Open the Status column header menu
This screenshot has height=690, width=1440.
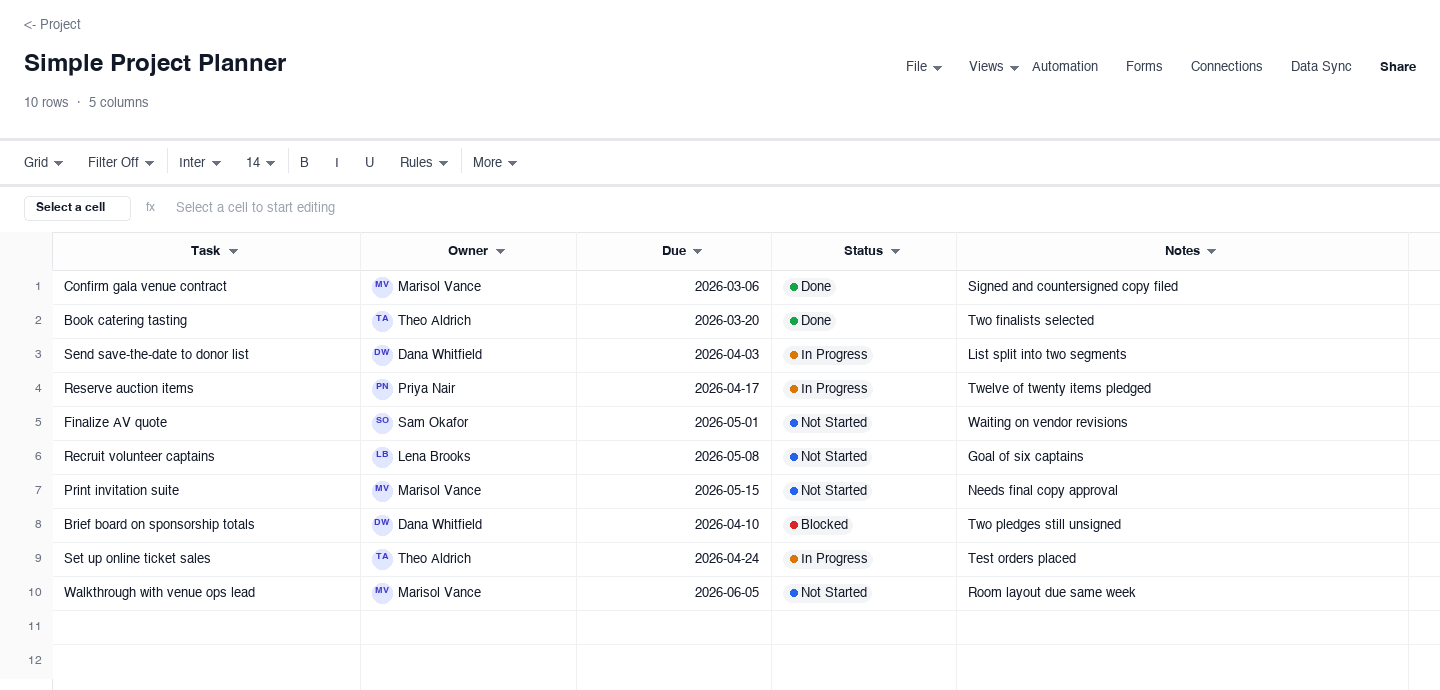(x=895, y=251)
